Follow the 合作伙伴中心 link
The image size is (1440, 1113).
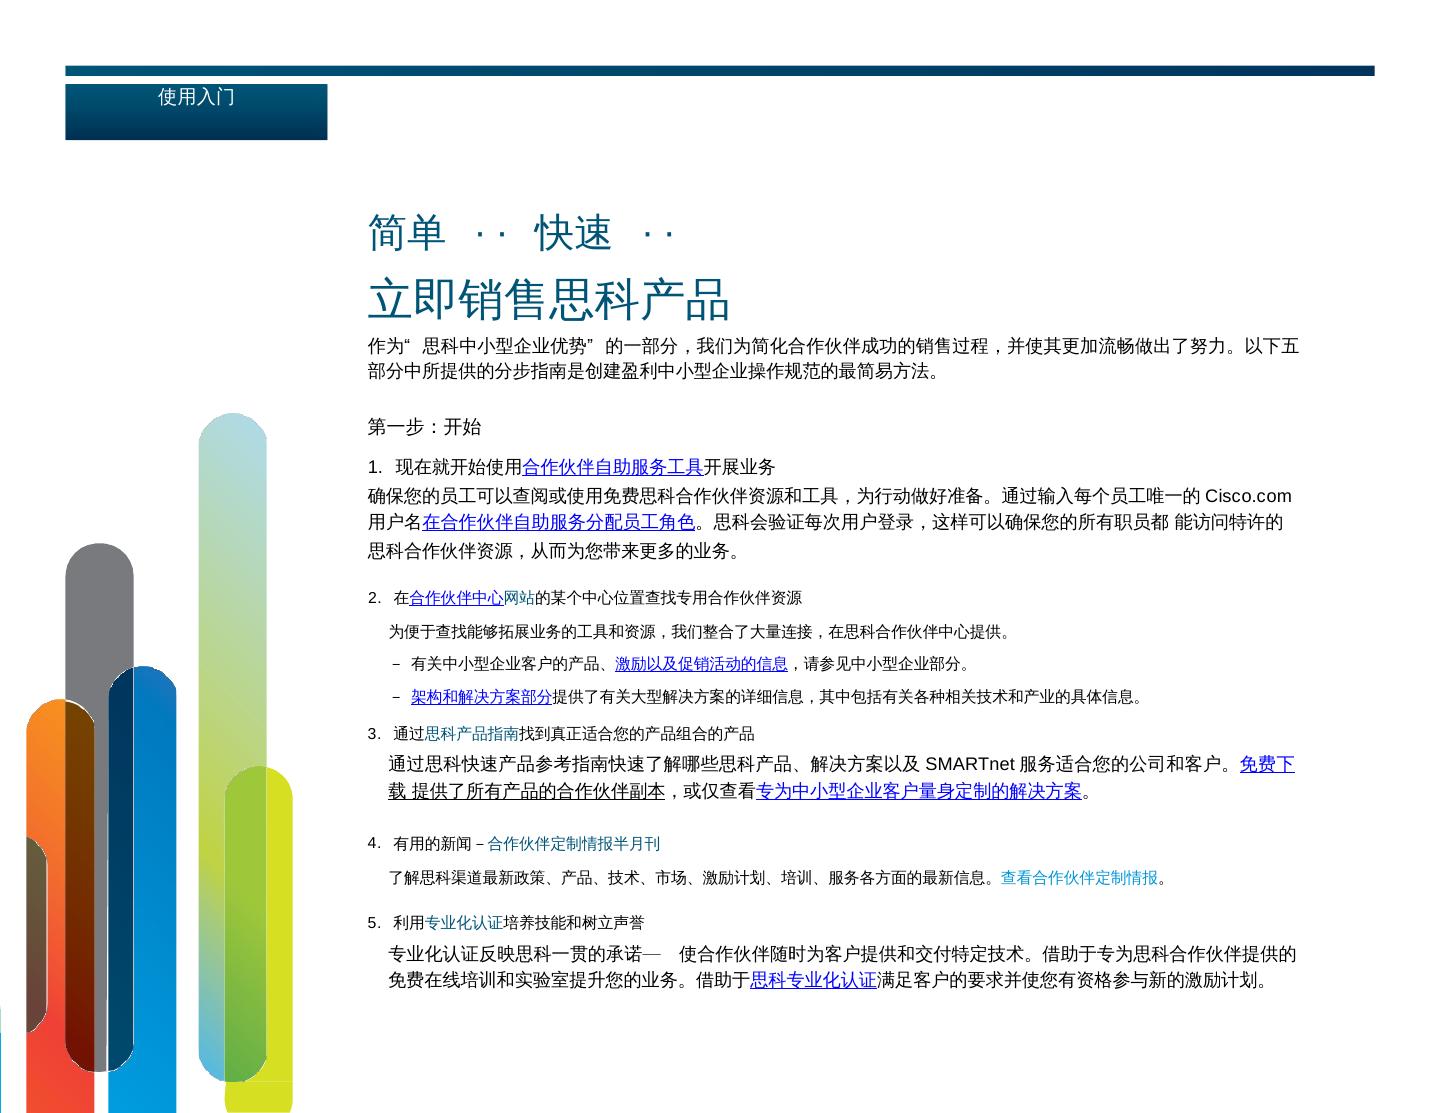[456, 598]
